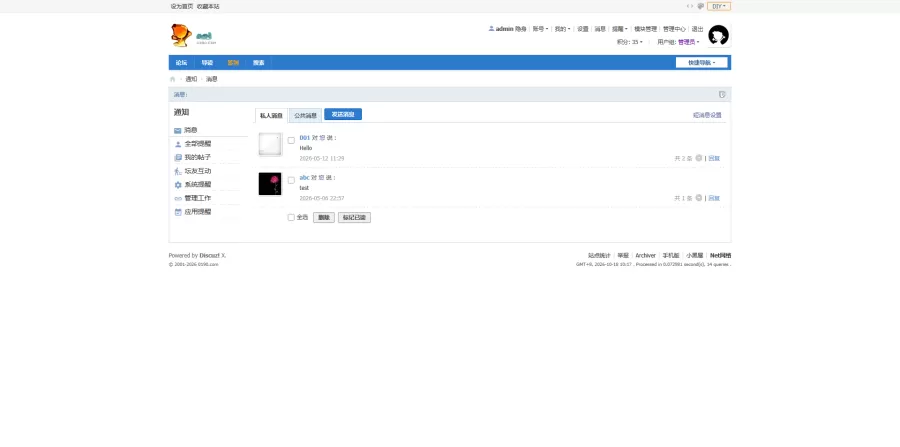900x447 pixels.
Task: Click 通知 in the breadcrumb
Action: [191, 79]
